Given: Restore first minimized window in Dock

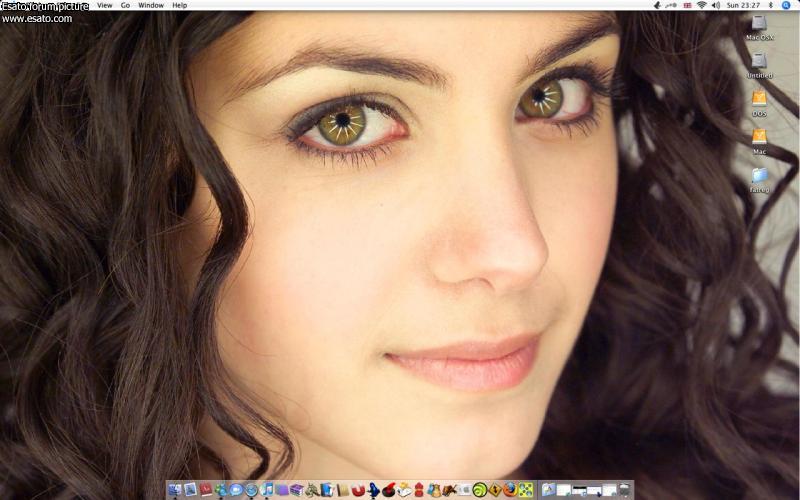Looking at the screenshot, I should click(564, 490).
